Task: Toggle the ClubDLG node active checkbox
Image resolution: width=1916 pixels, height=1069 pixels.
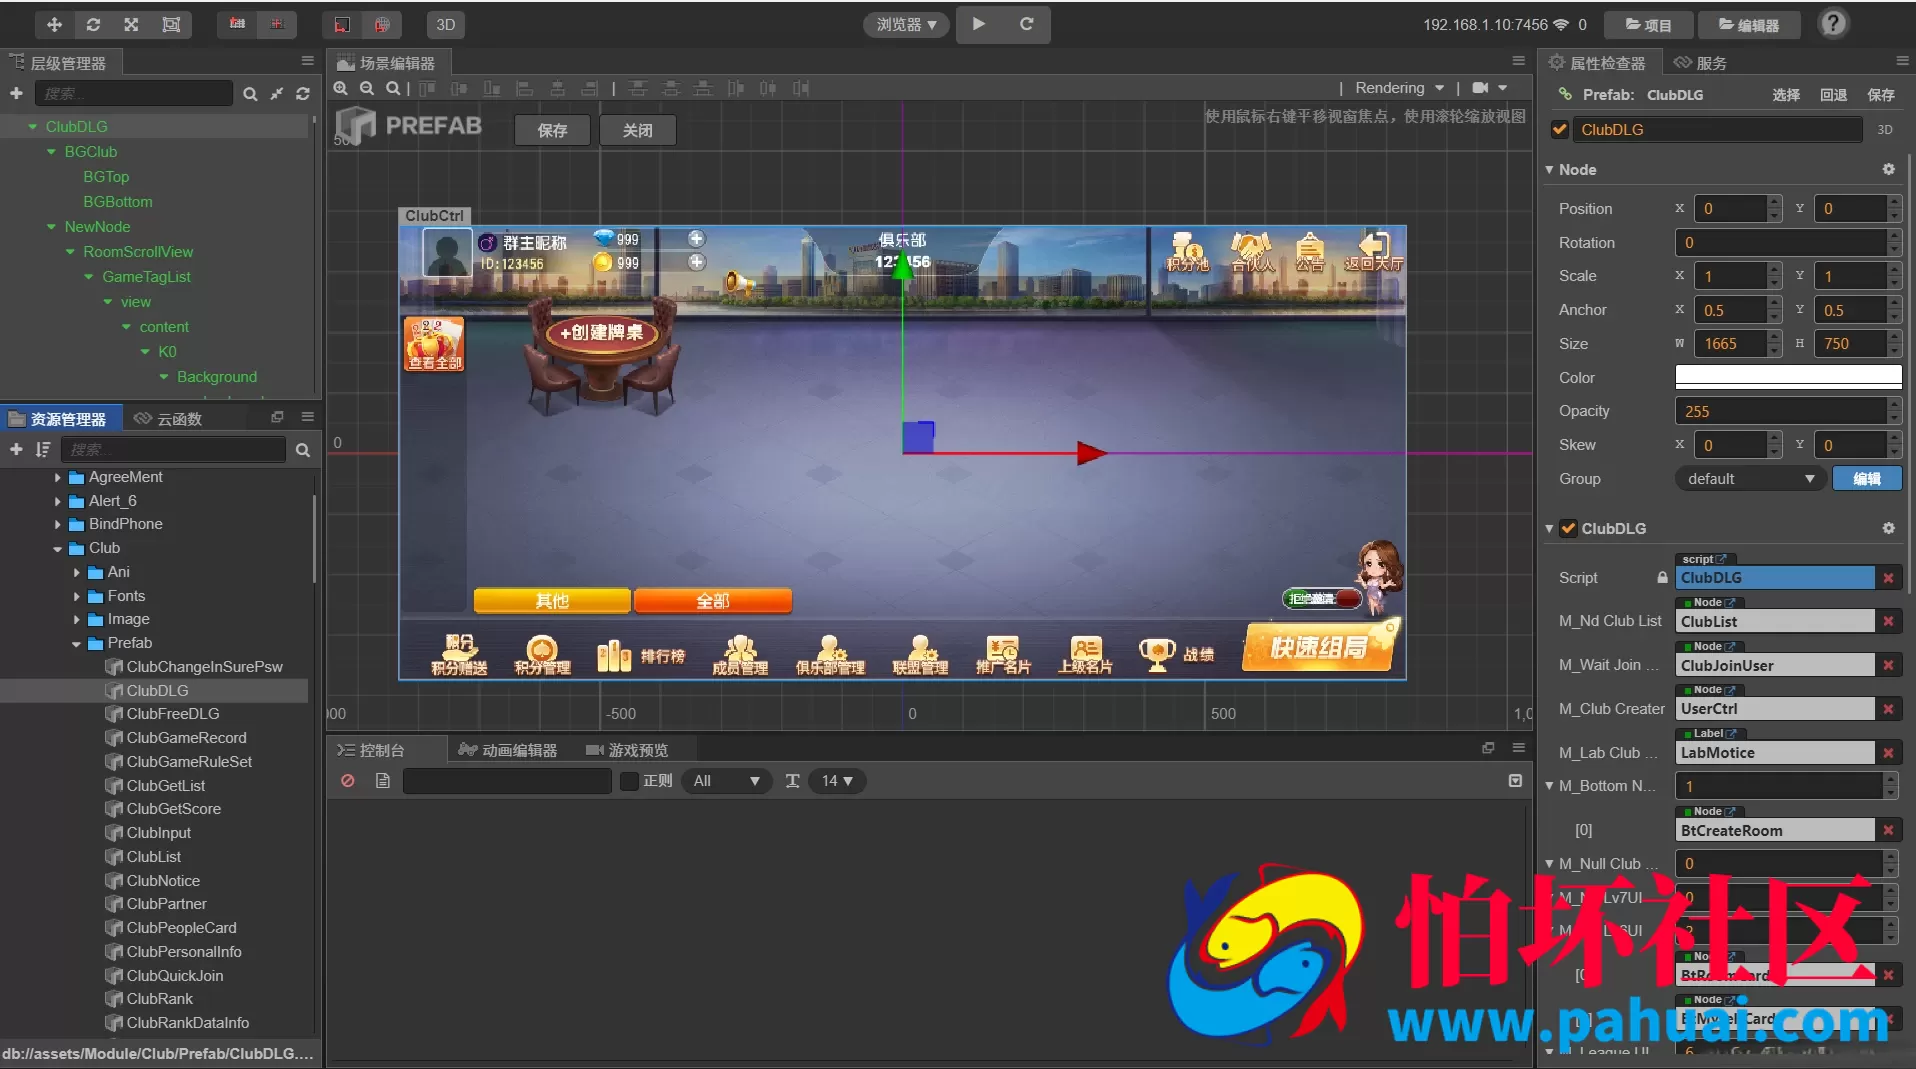Action: [x=1560, y=129]
